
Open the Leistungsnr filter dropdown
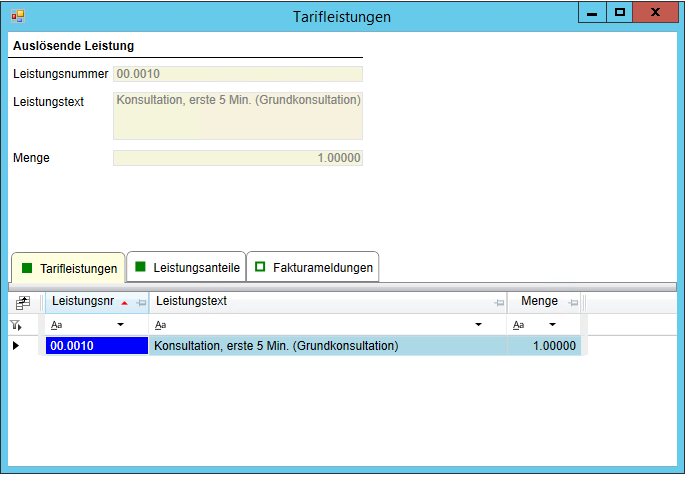point(120,325)
